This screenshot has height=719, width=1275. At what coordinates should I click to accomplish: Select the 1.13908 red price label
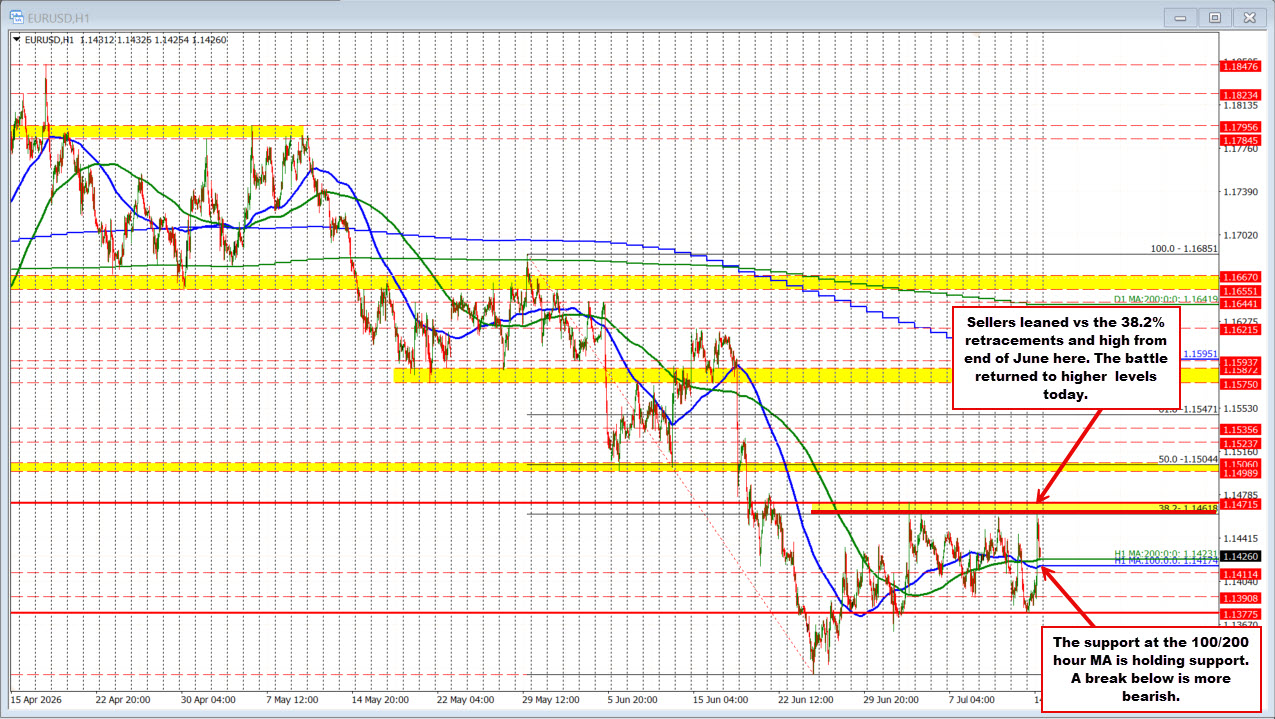click(x=1240, y=597)
